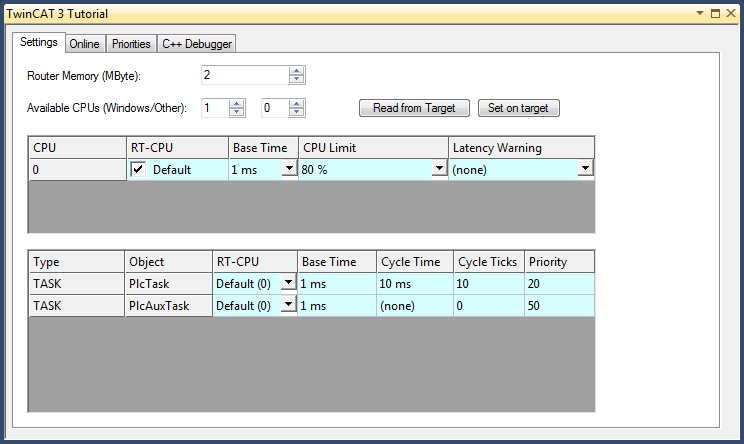The width and height of the screenshot is (744, 444).
Task: Click the Cycle Ticks column header
Action: [x=489, y=262]
